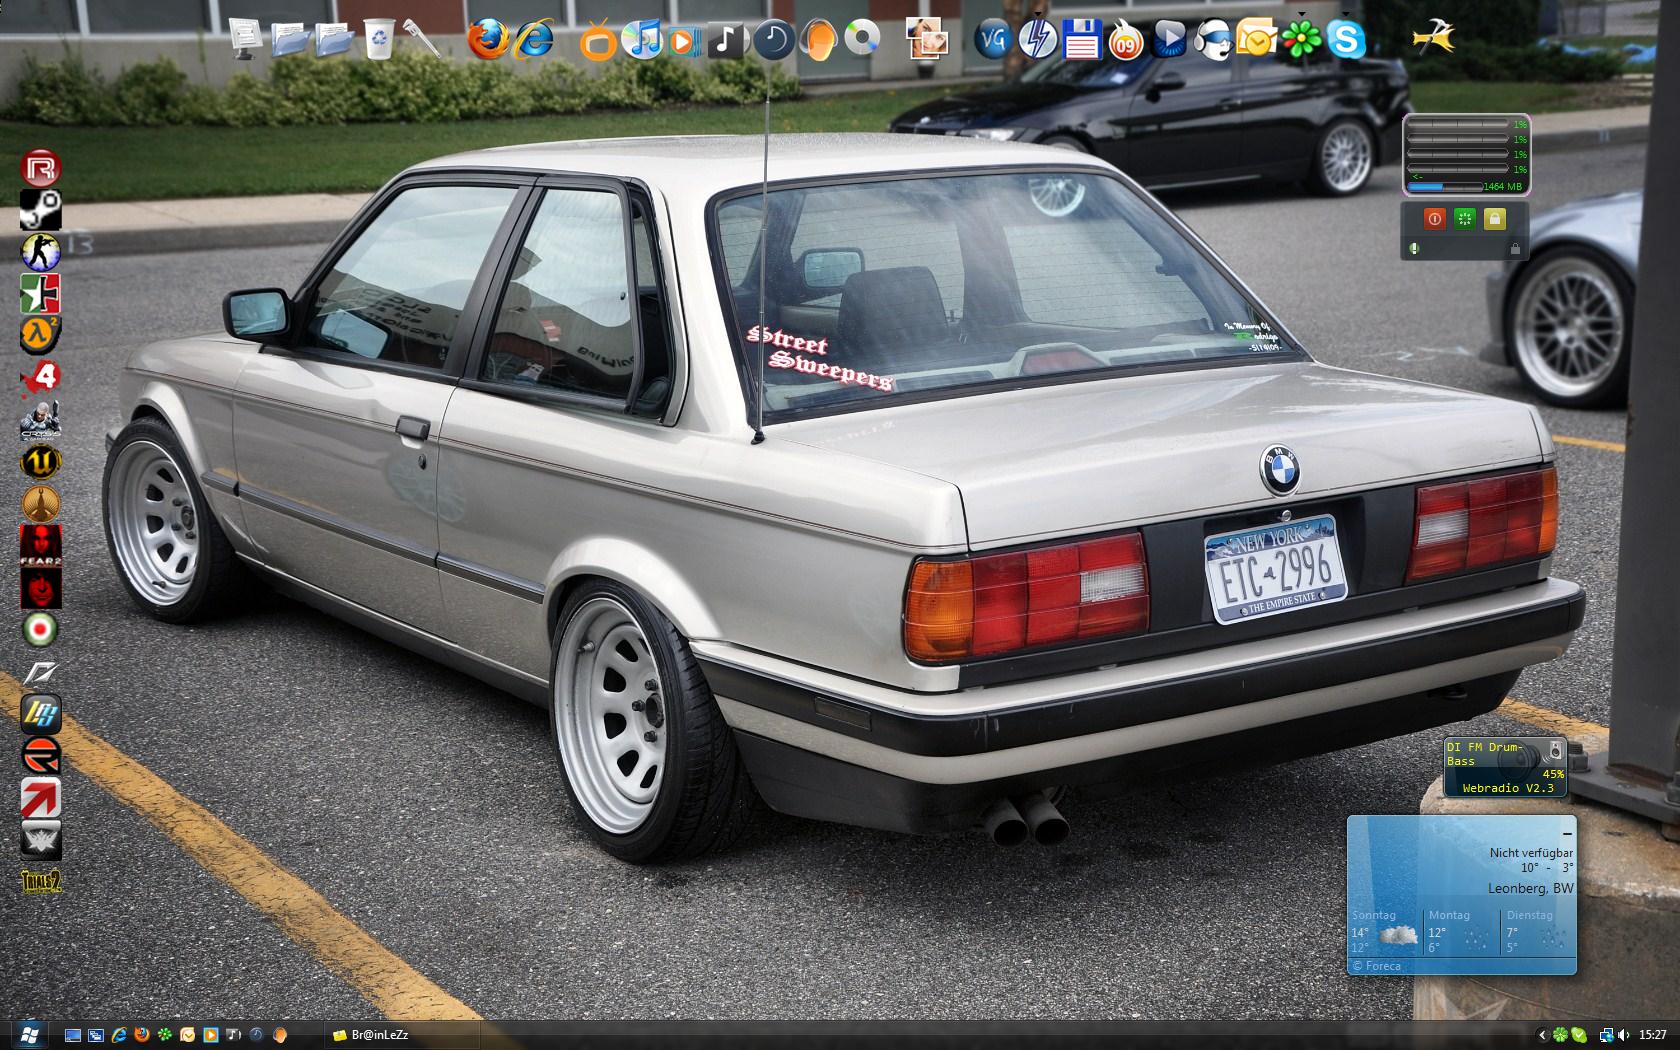
Task: Open the volume icon in the system tray
Action: pos(1623,1035)
